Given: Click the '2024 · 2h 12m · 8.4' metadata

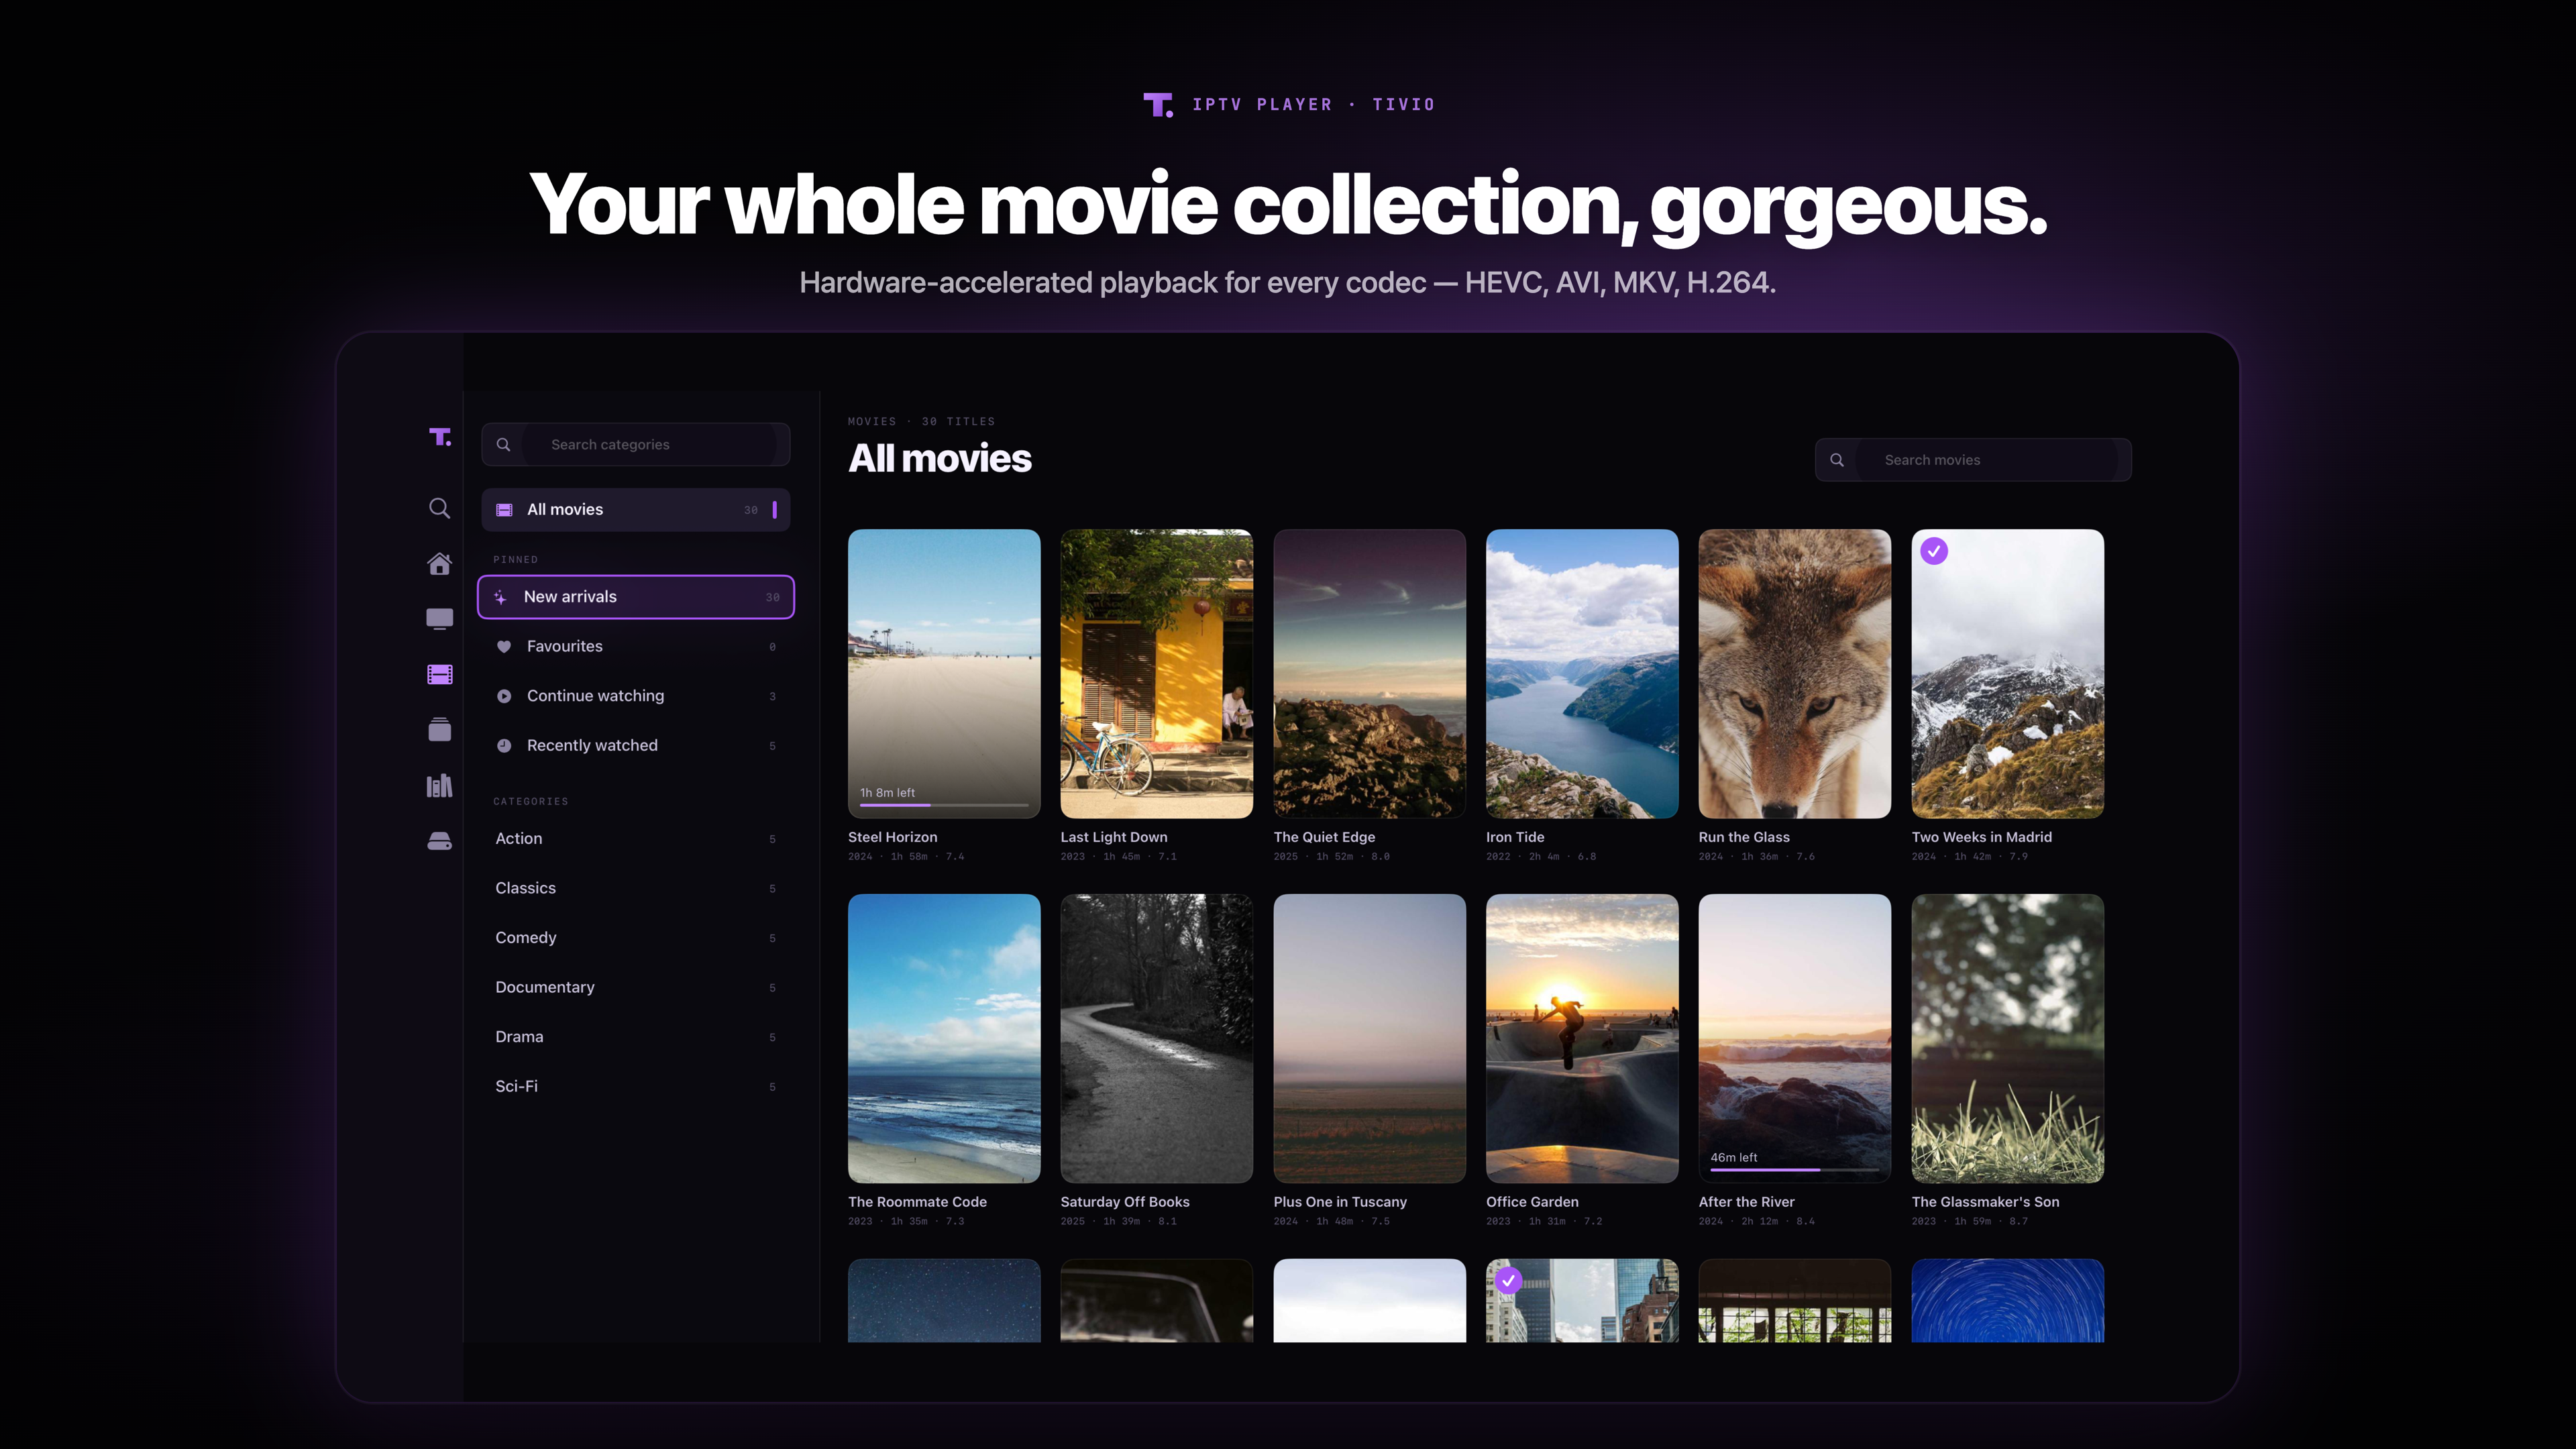Looking at the screenshot, I should click(x=1756, y=1222).
